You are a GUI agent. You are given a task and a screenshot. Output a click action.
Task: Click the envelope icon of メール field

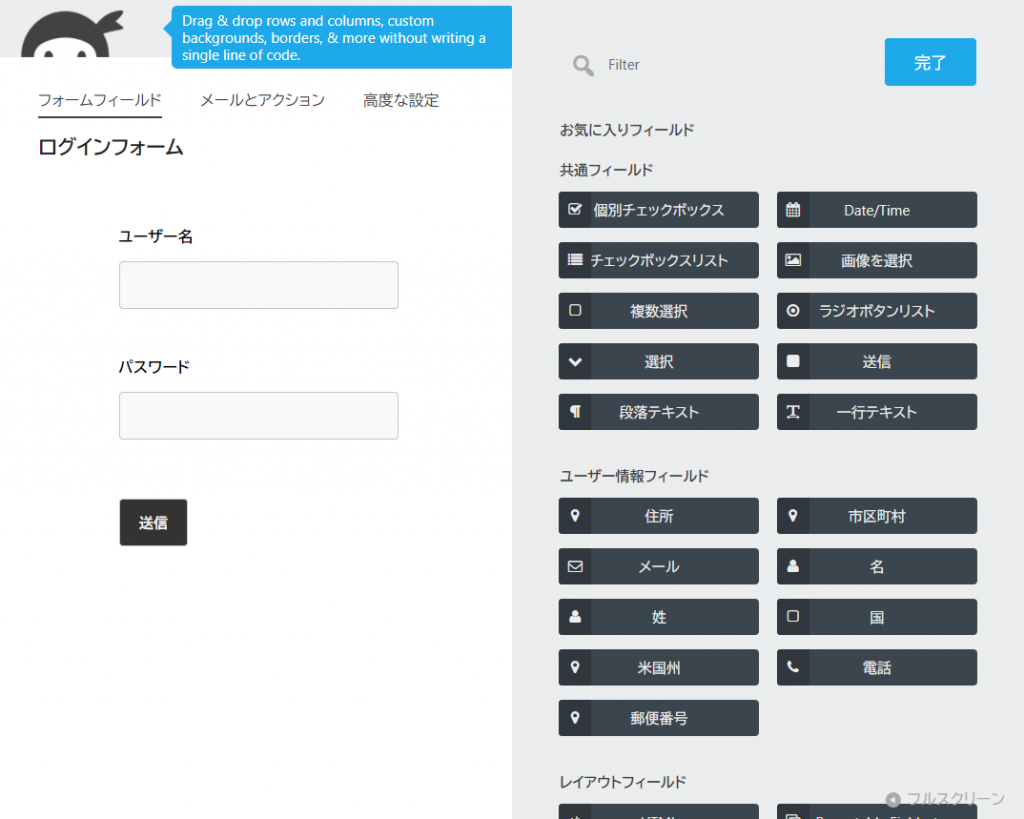pos(575,566)
